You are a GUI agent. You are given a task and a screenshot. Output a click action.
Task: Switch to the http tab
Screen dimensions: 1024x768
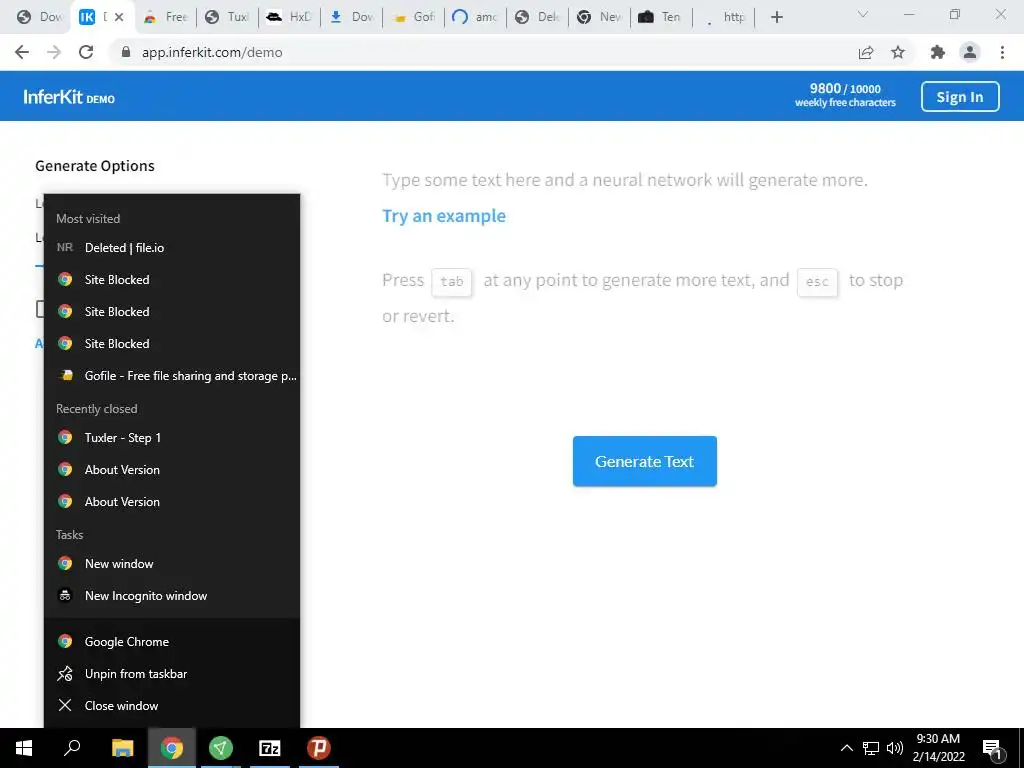pyautogui.click(x=724, y=18)
